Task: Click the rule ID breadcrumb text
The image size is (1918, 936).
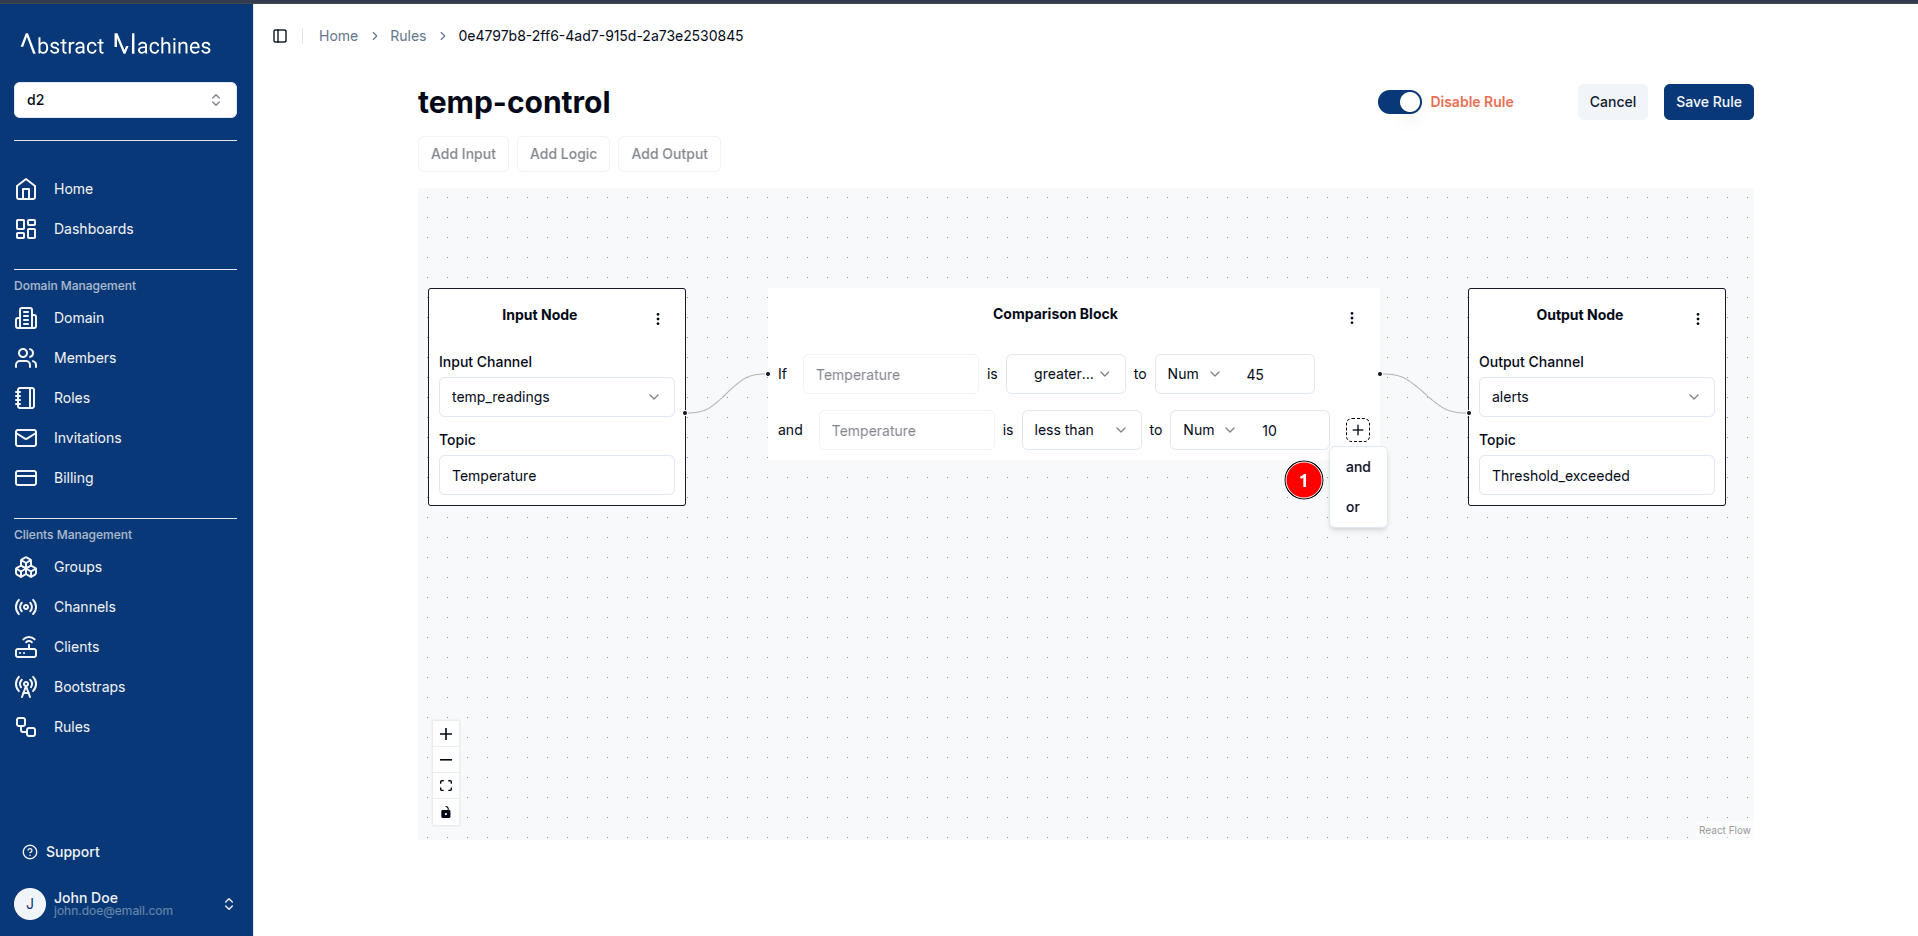Action: point(601,36)
